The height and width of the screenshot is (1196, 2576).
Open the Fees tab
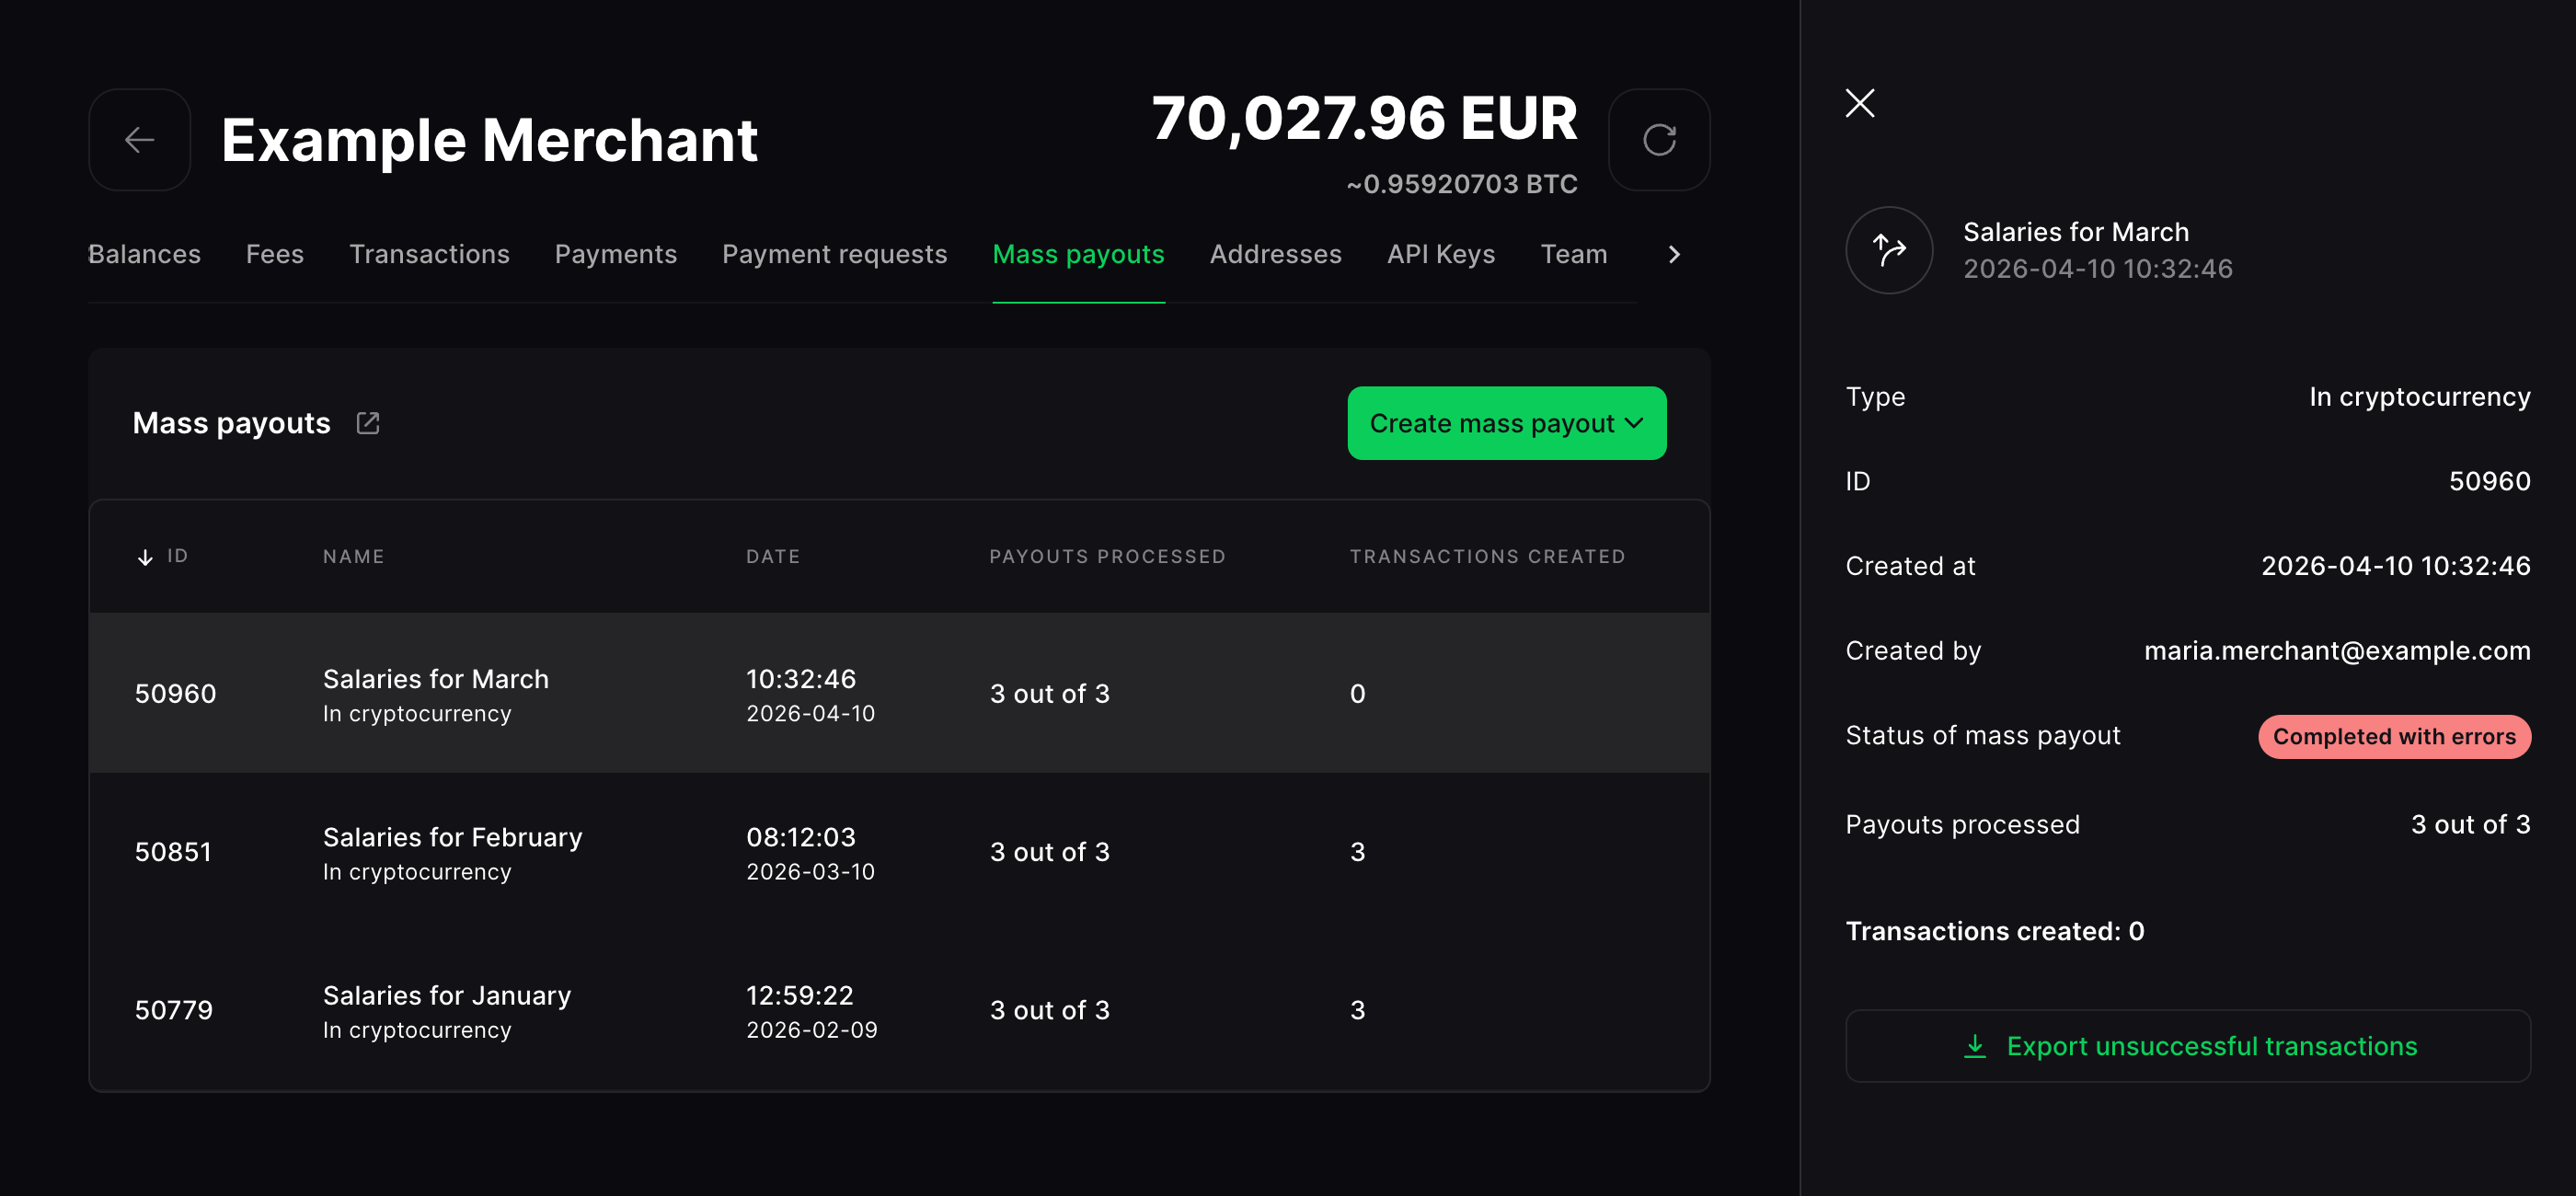[x=275, y=254]
